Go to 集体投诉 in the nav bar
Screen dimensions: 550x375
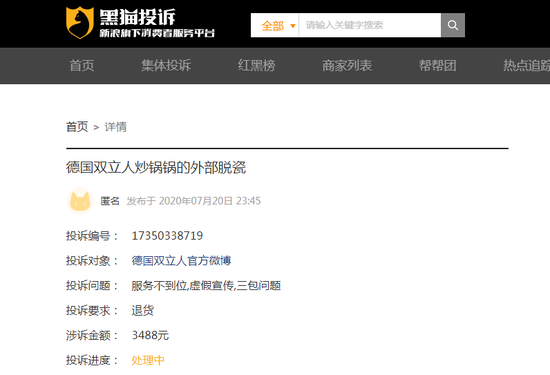point(166,66)
